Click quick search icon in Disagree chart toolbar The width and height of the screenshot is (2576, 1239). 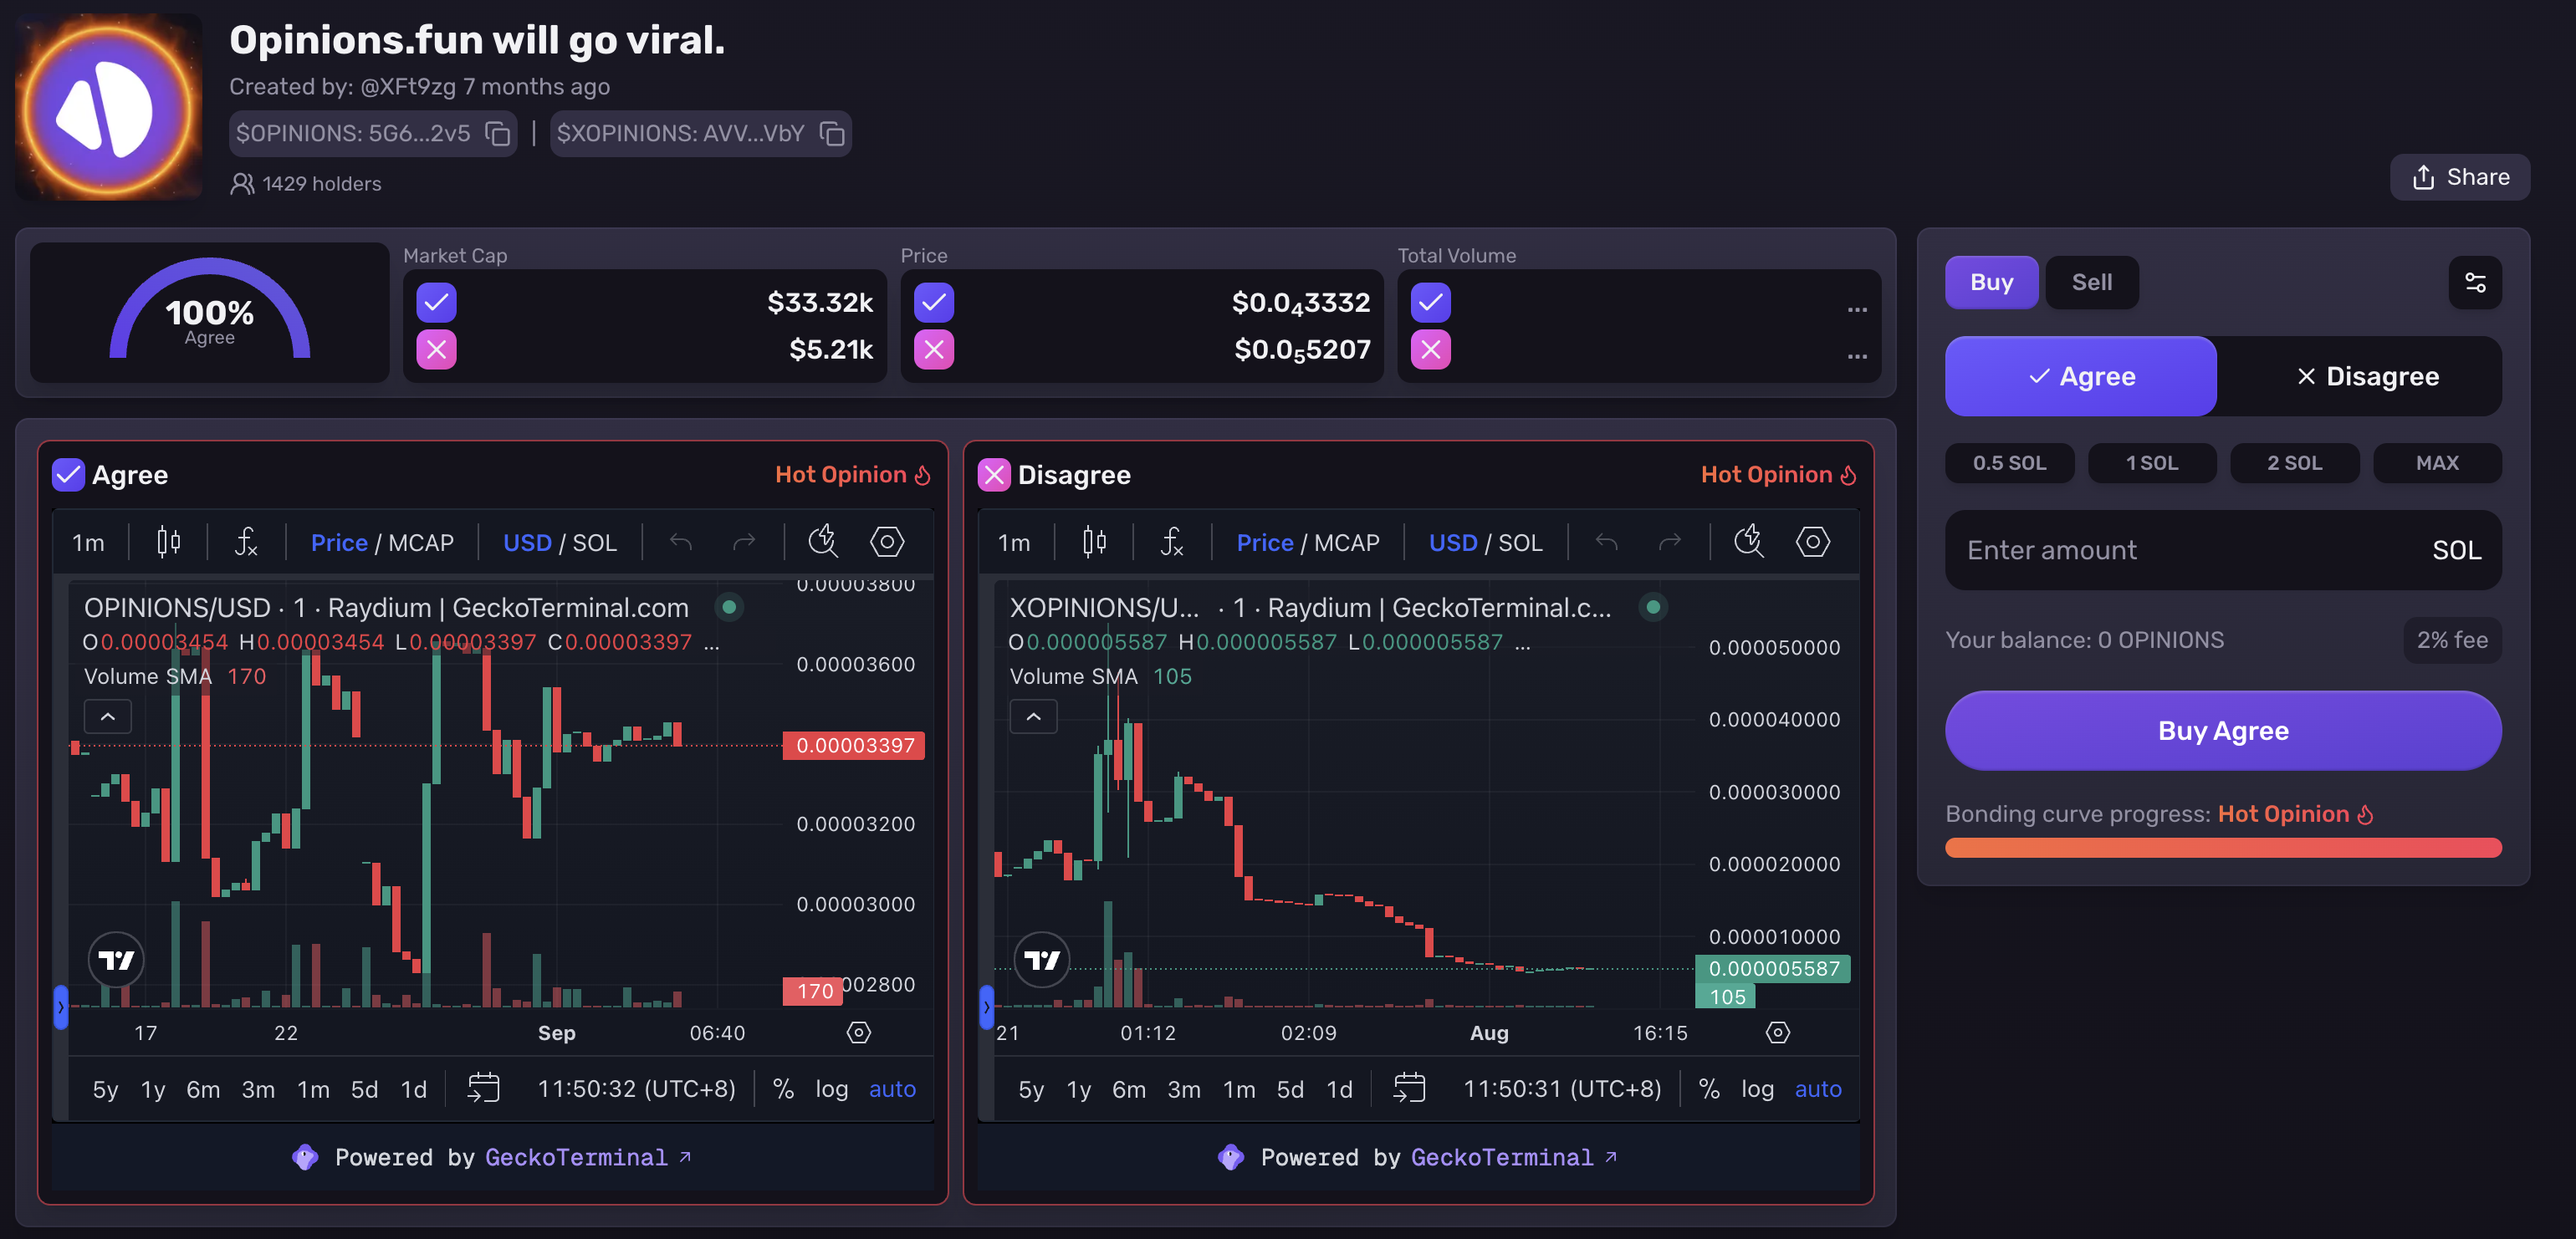point(1748,542)
